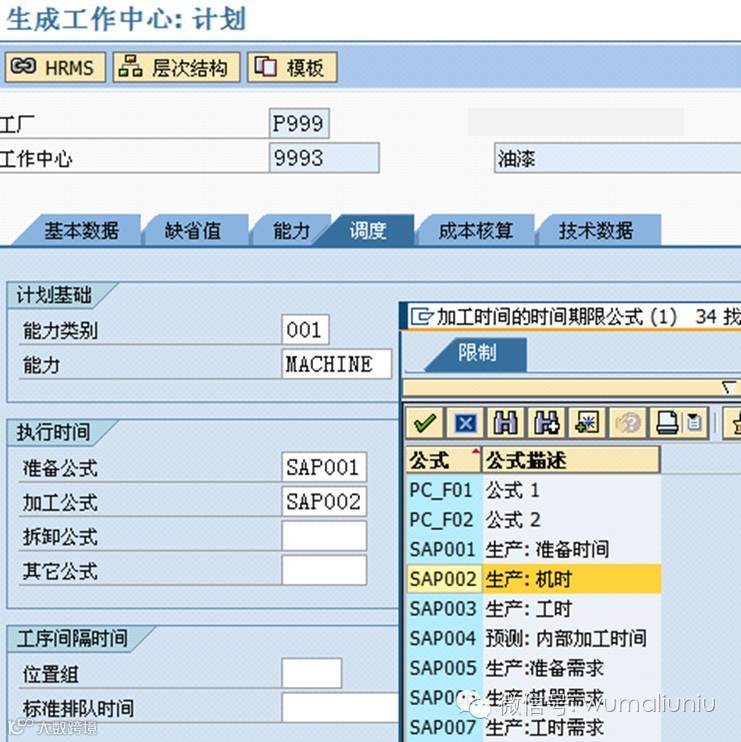Select highlighted row SAP002 生产: 机时
The image size is (741, 742).
pyautogui.click(x=533, y=579)
